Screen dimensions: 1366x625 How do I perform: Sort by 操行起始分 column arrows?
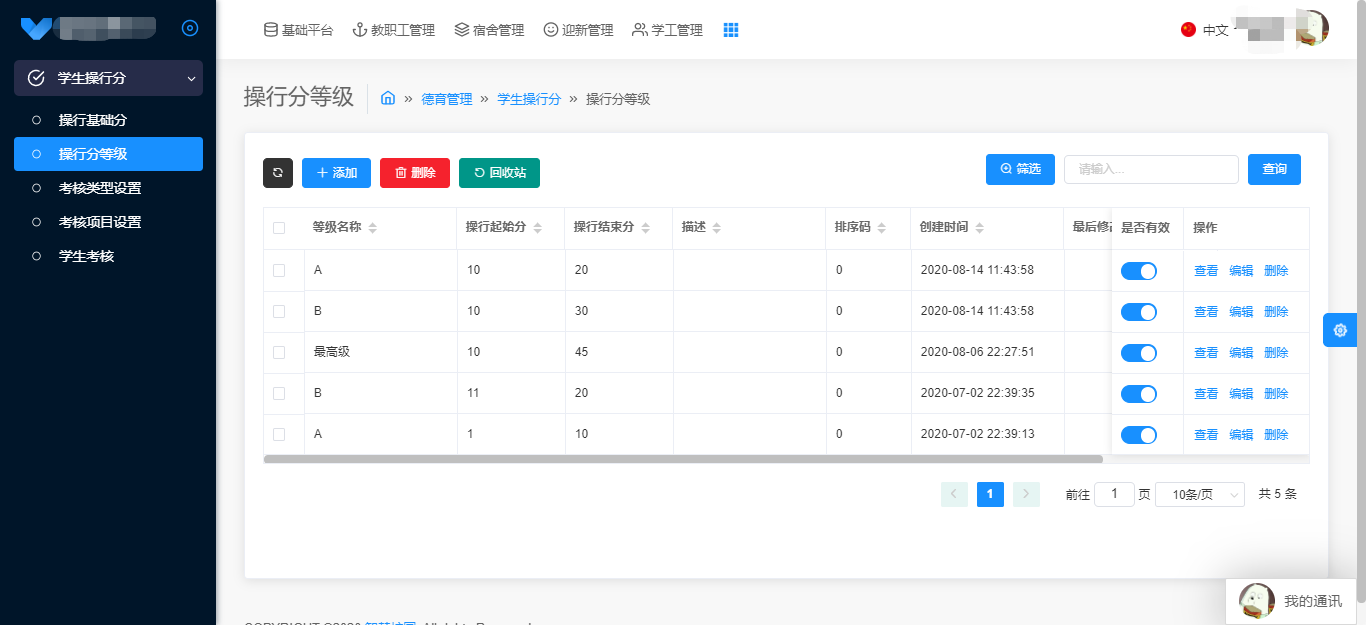(537, 228)
